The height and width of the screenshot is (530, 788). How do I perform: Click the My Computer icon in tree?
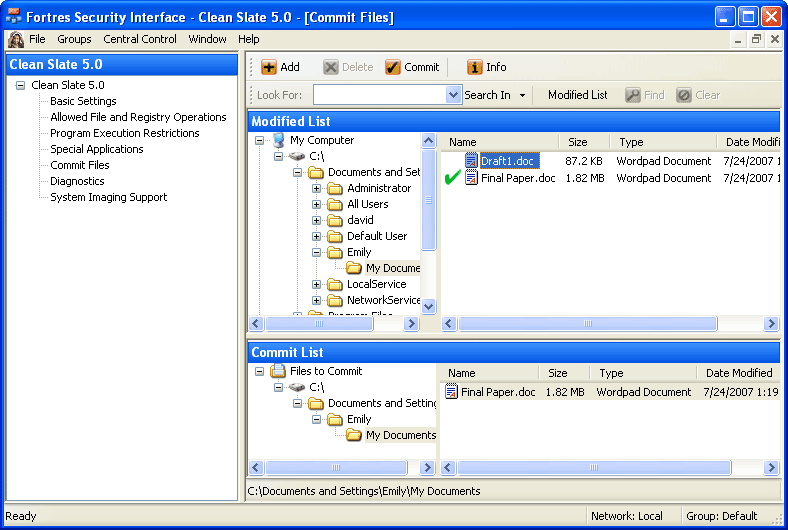[279, 140]
